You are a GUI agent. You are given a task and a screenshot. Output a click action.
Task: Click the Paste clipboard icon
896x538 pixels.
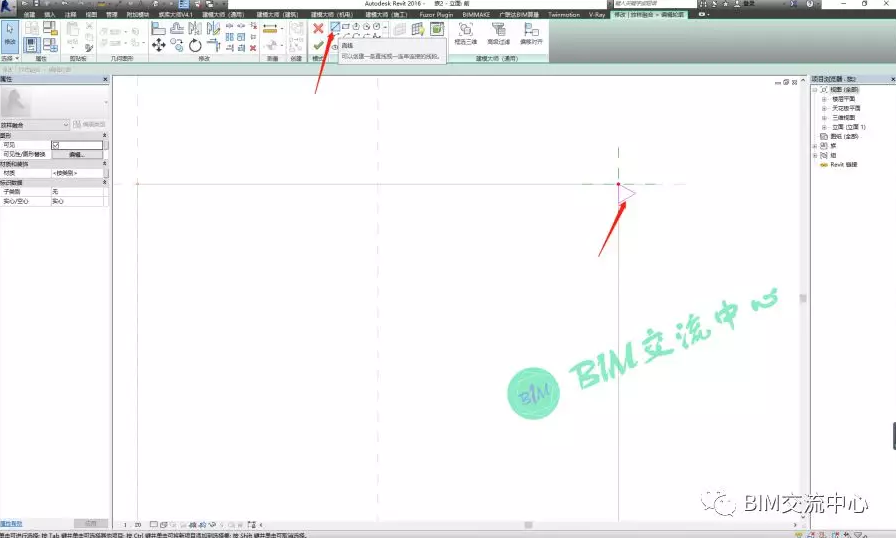[73, 29]
